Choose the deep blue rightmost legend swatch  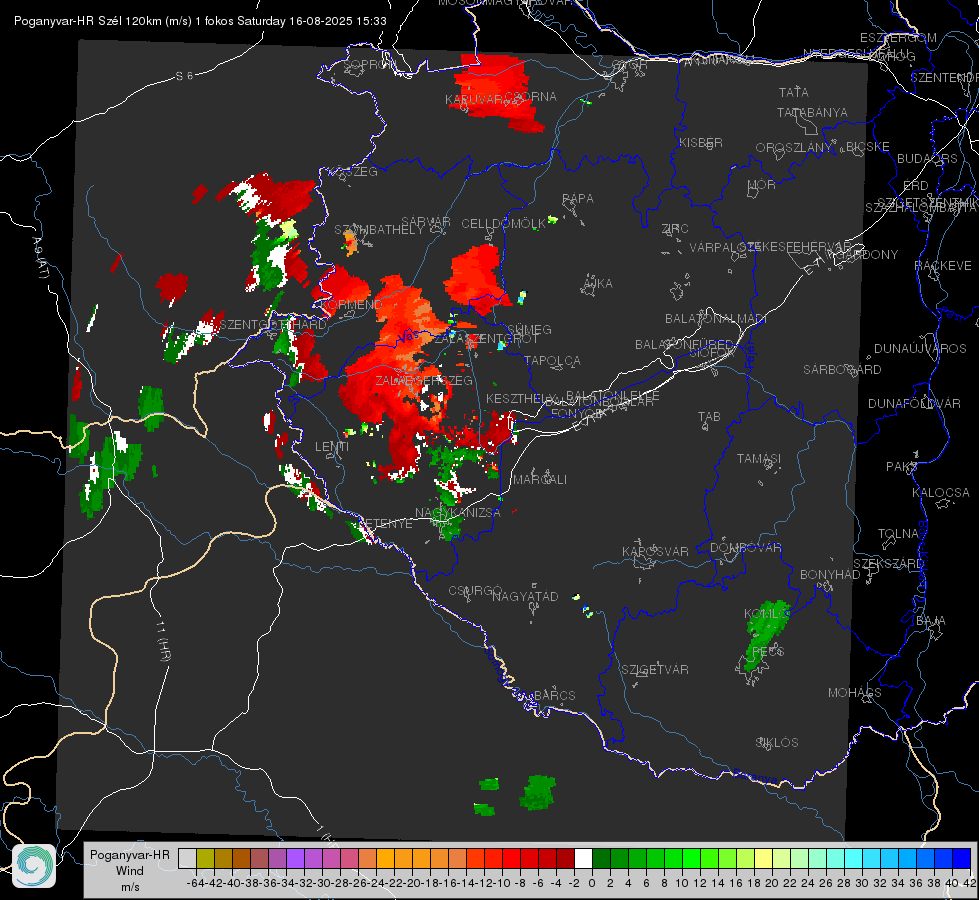962,859
